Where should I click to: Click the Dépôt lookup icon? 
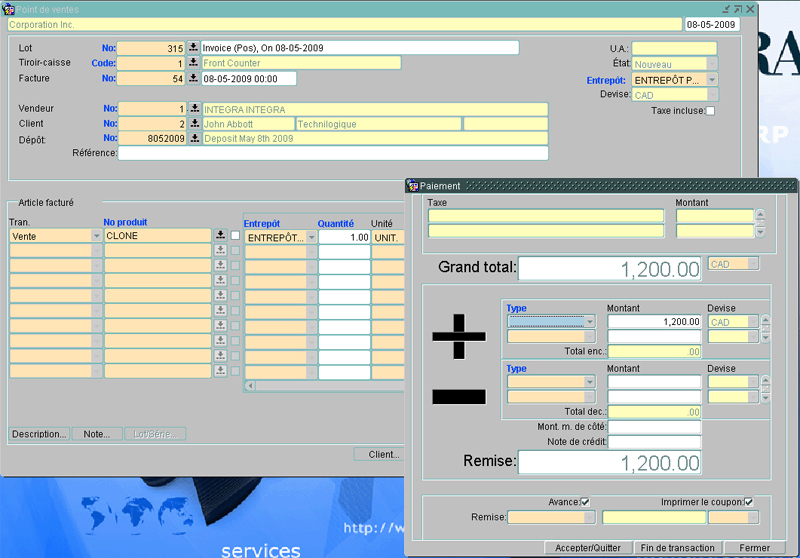194,139
